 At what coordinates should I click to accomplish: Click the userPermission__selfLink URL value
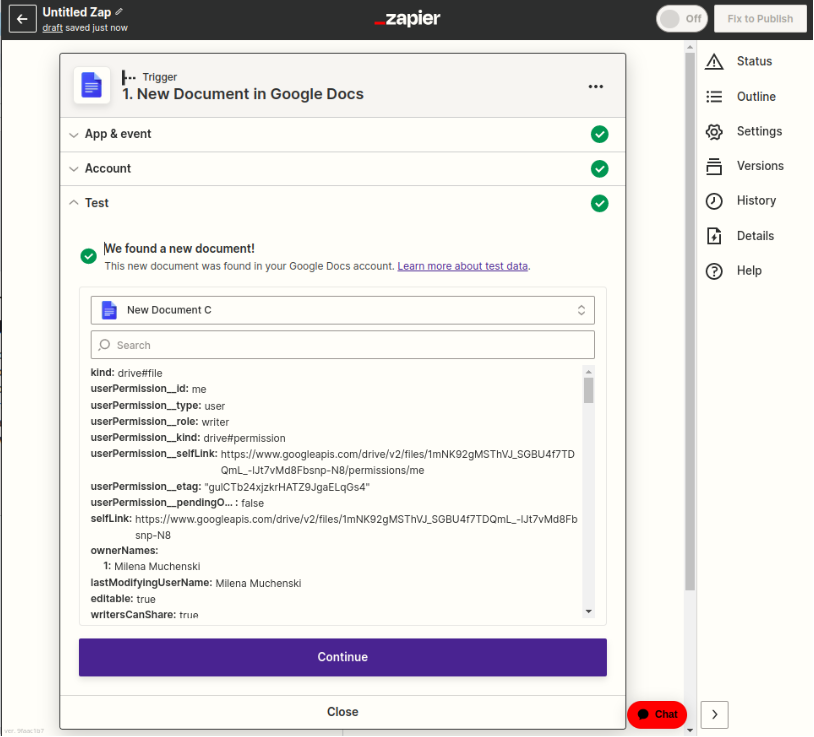click(398, 462)
